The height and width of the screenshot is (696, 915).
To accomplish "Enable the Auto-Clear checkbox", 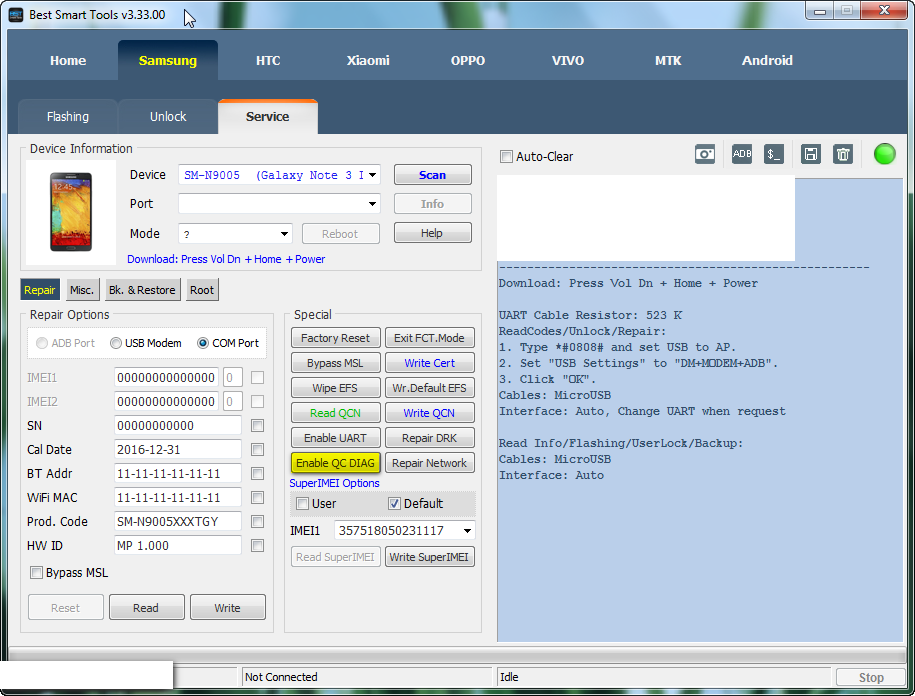I will [x=506, y=156].
